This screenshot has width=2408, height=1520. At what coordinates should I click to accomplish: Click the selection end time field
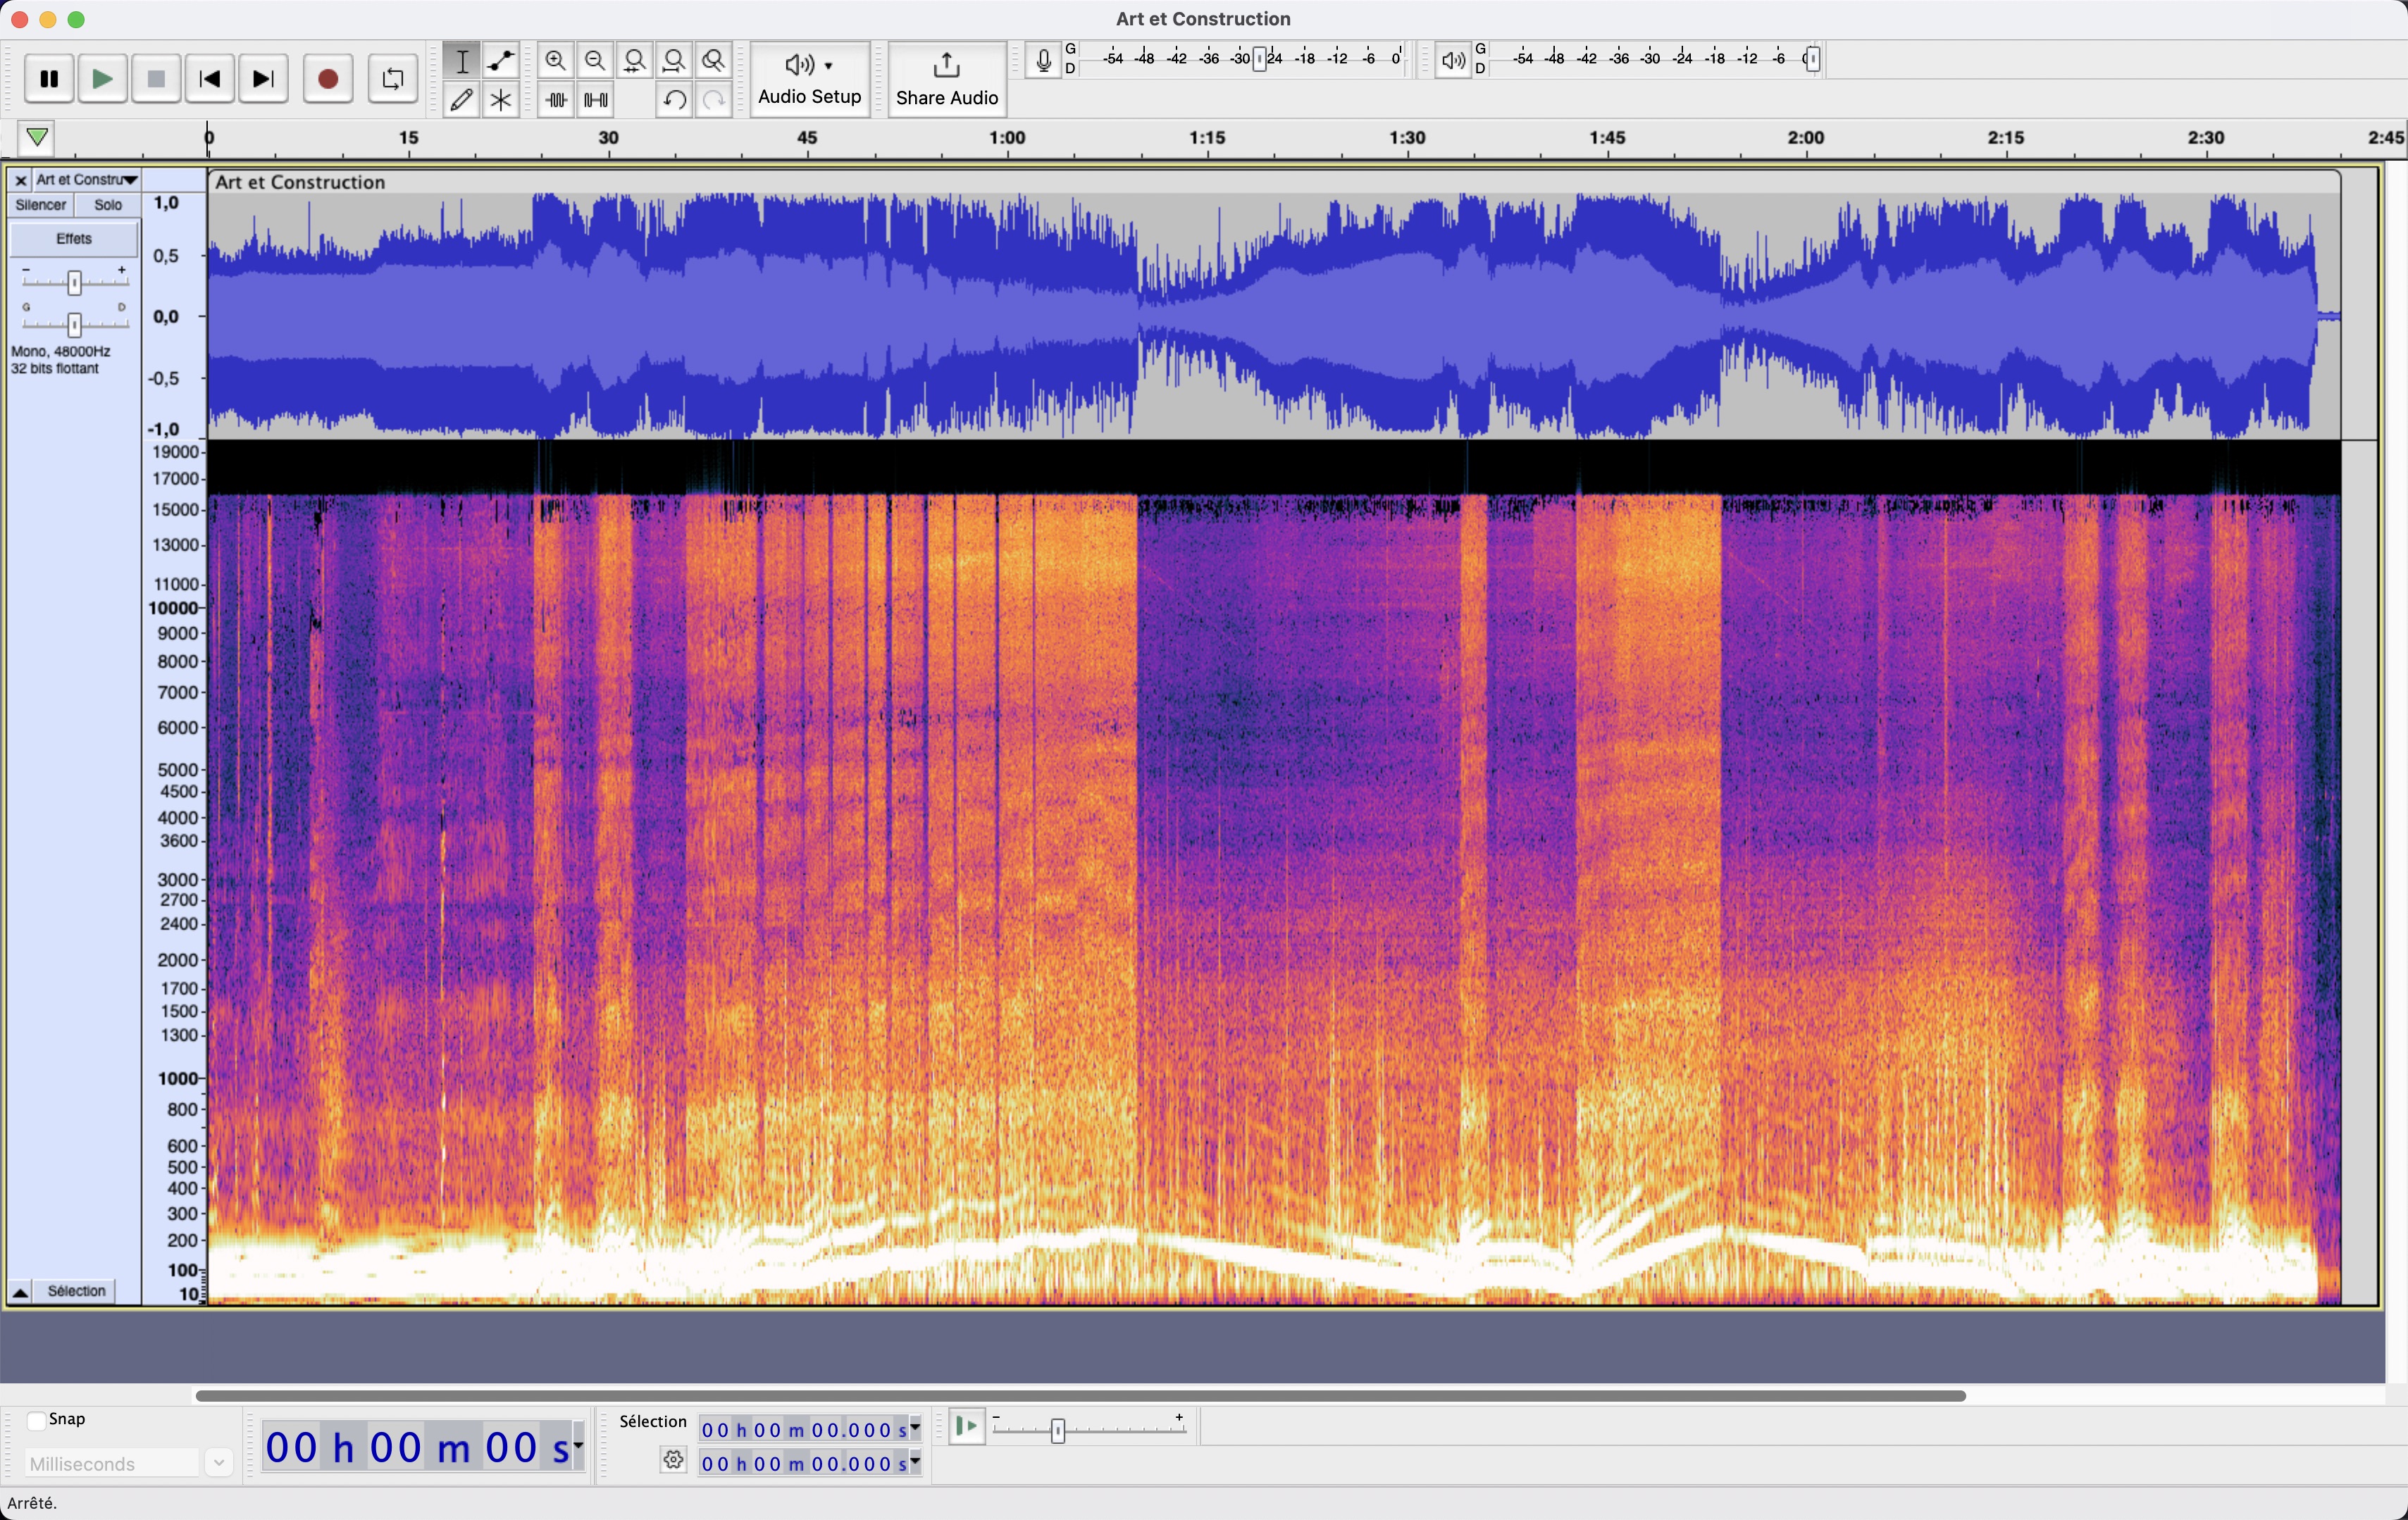tap(804, 1464)
